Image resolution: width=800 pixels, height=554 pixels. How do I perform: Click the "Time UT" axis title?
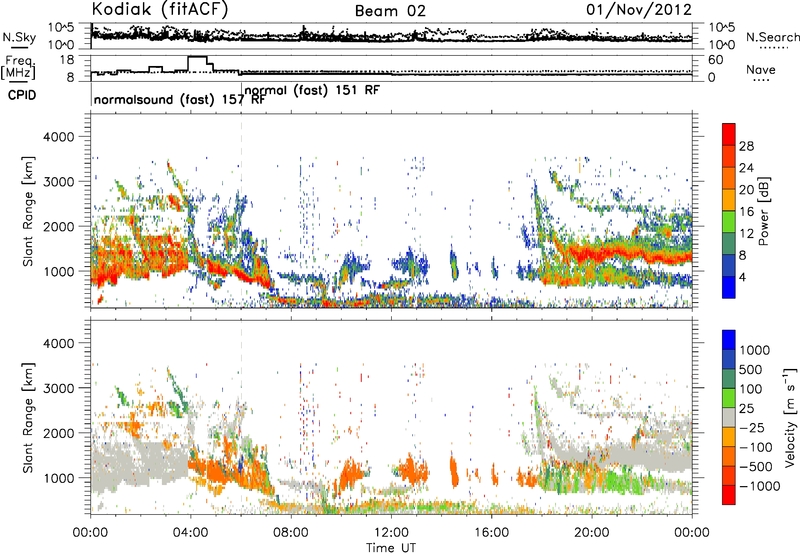(x=391, y=547)
